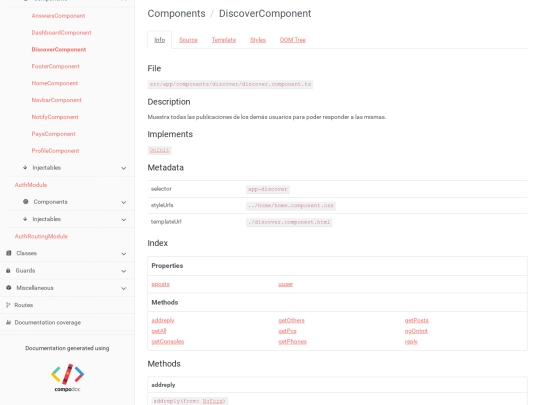Open ProfileComponent in sidebar
Viewport: 540px width, 405px height.
[55, 151]
